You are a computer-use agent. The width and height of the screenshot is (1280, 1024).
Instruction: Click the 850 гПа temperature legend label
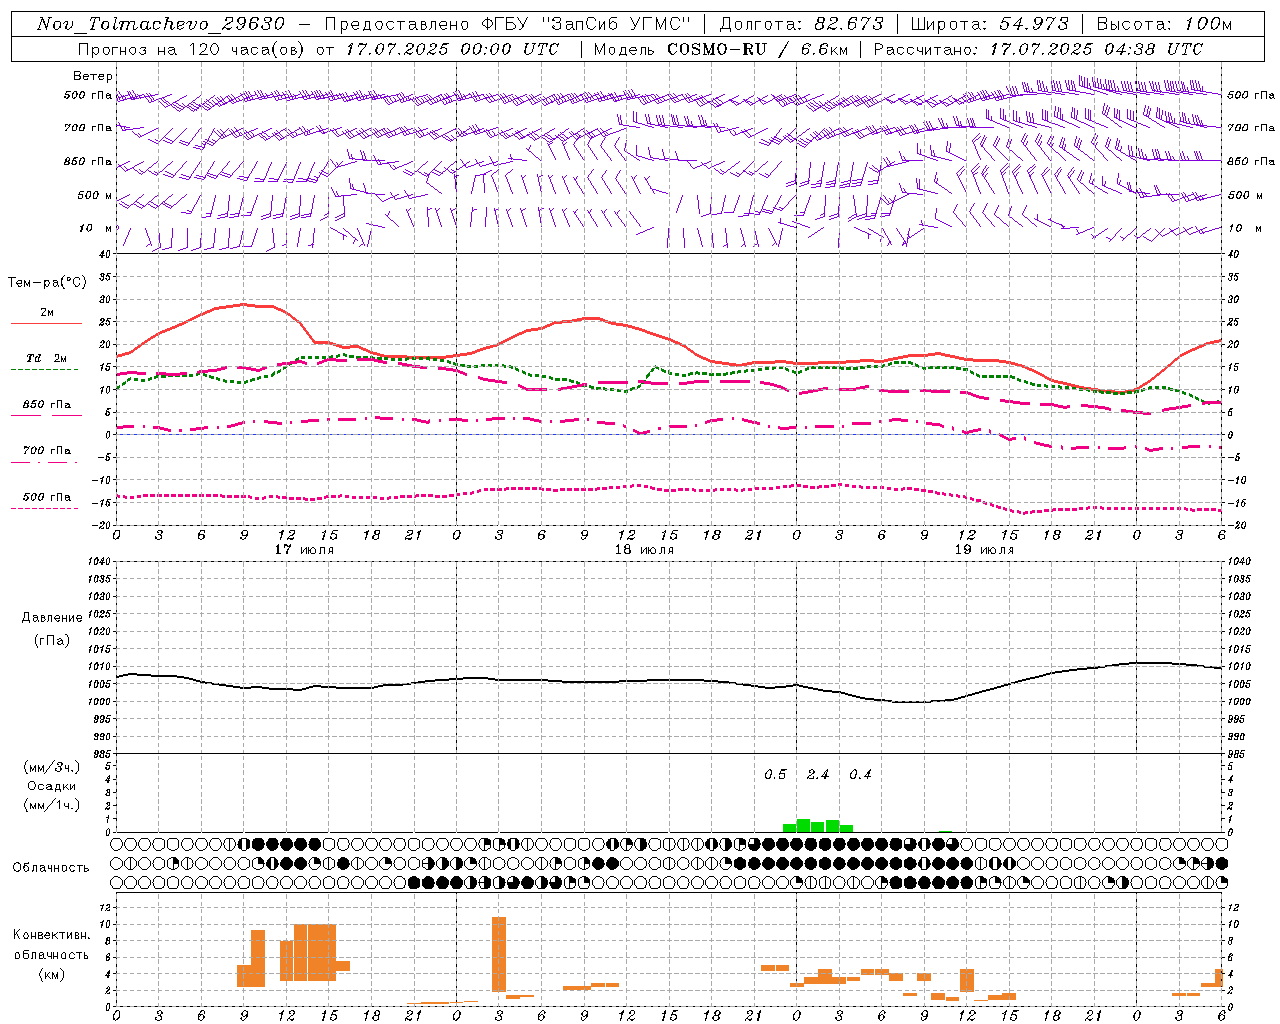click(x=47, y=405)
